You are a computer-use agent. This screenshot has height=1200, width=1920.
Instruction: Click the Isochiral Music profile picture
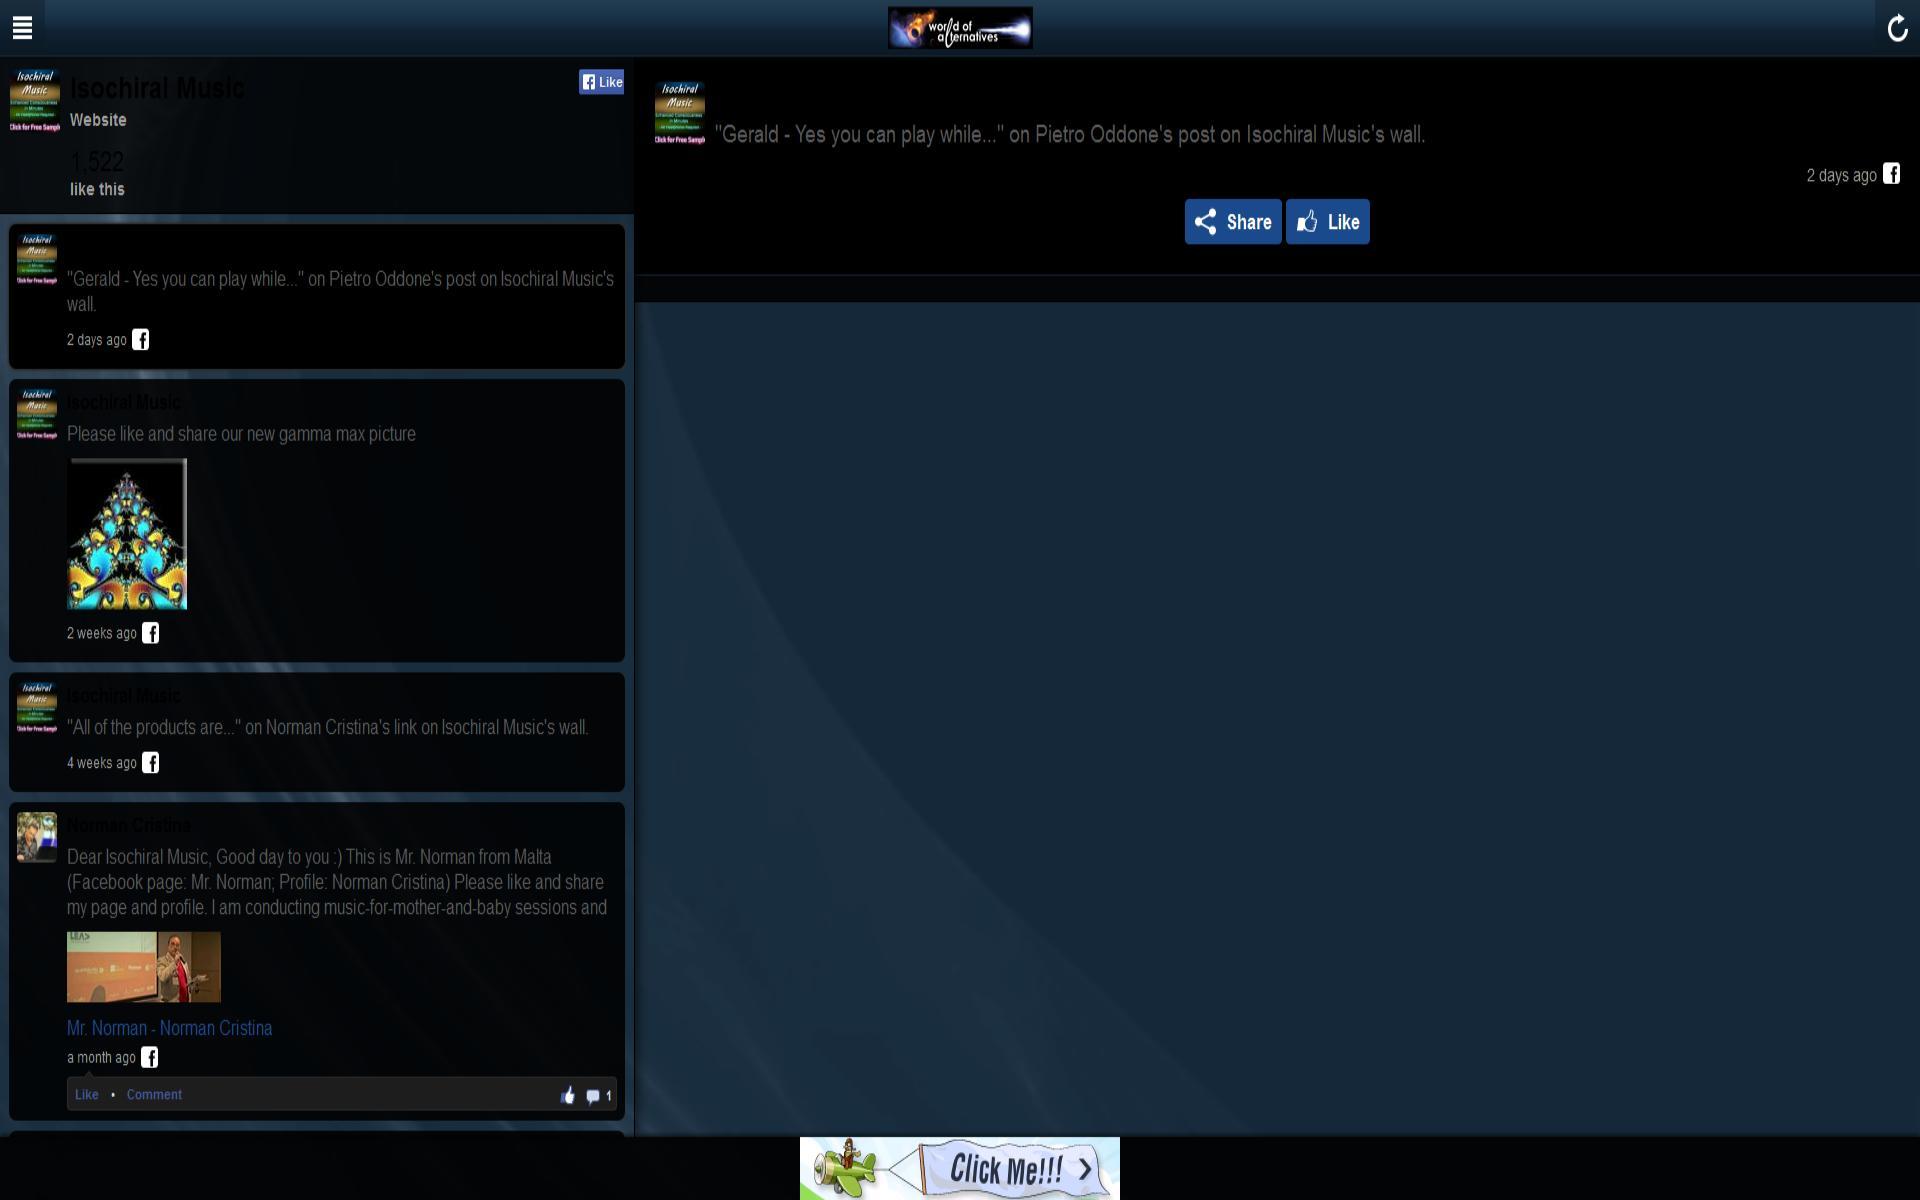click(35, 100)
